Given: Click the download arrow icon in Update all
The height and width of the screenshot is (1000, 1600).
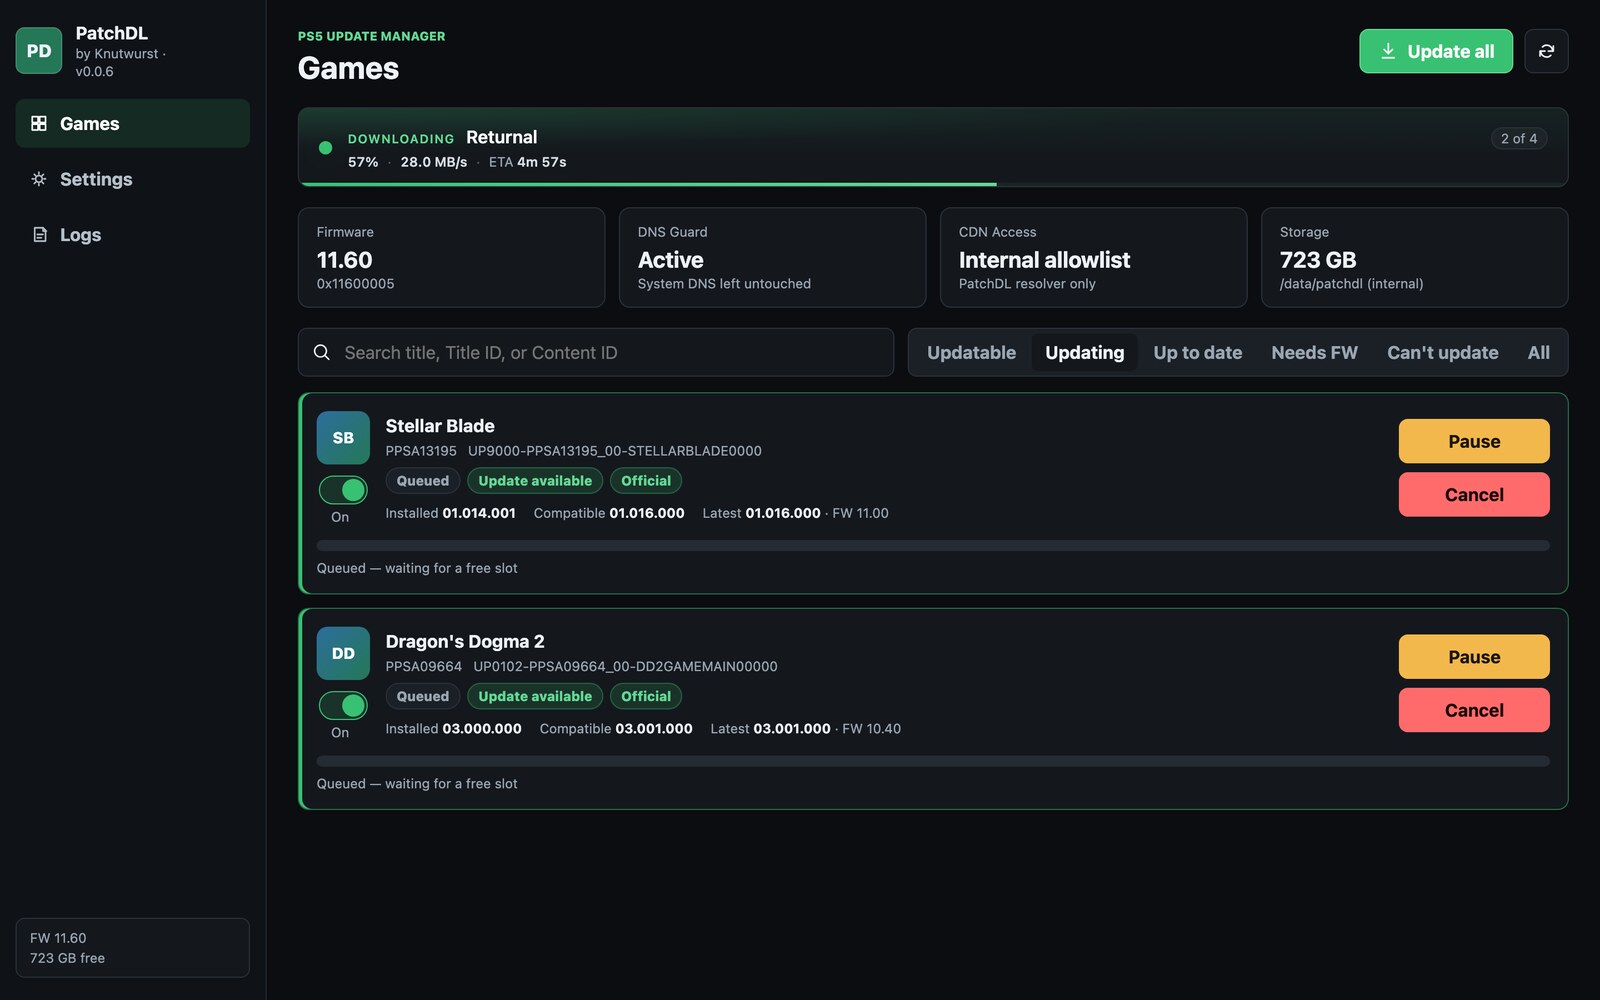Looking at the screenshot, I should pos(1388,51).
